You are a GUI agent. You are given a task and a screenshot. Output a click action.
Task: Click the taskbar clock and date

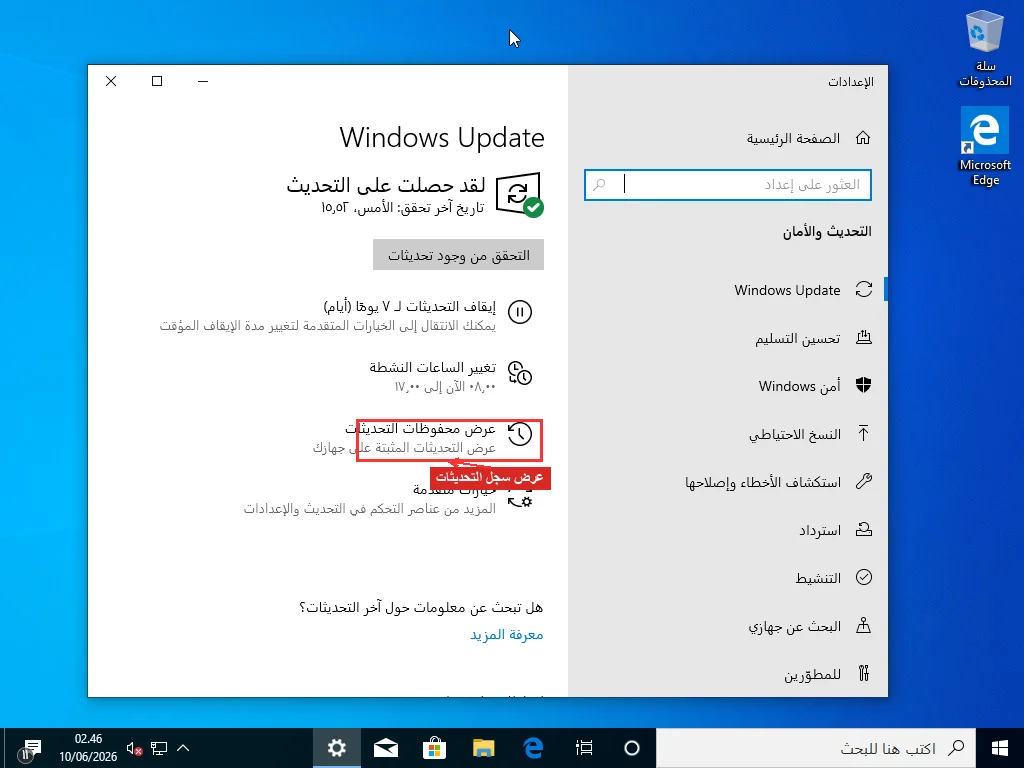[88, 748]
